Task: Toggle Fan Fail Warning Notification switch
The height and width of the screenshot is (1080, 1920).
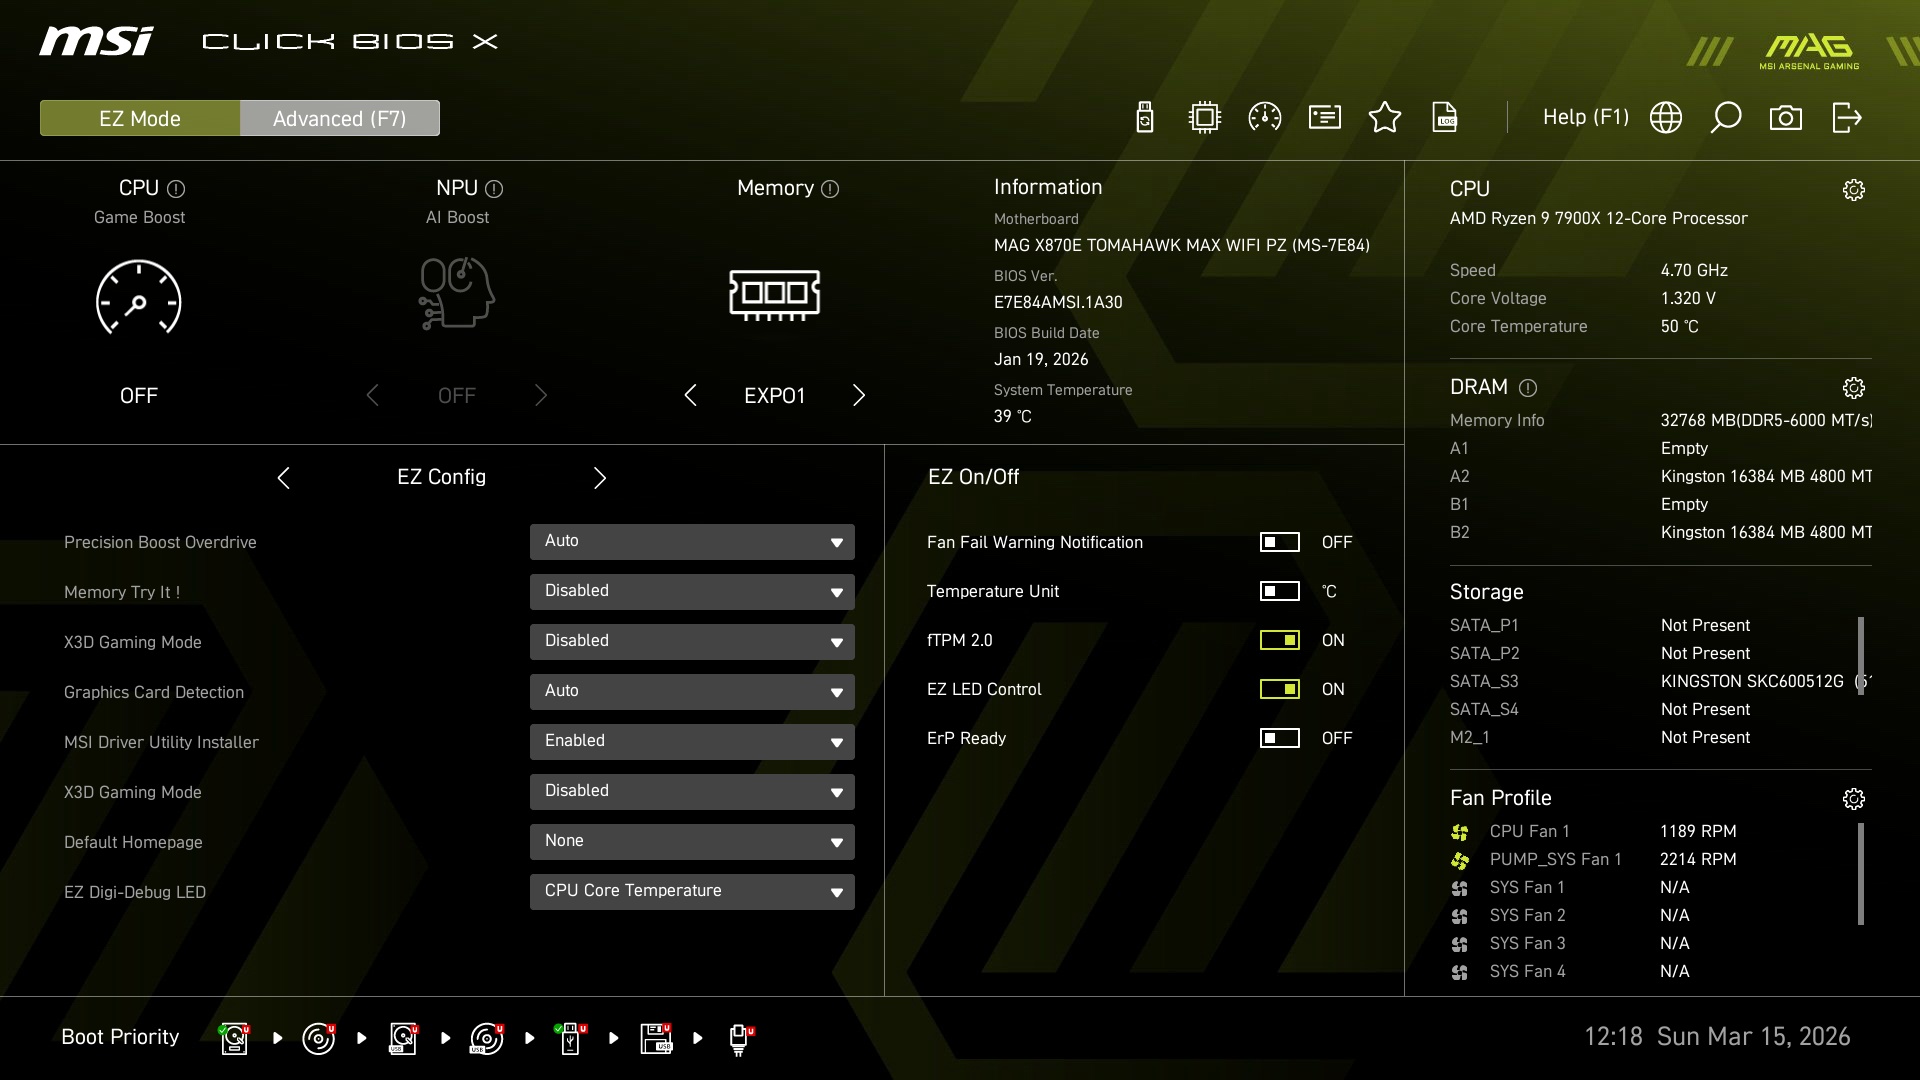Action: pyautogui.click(x=1279, y=542)
